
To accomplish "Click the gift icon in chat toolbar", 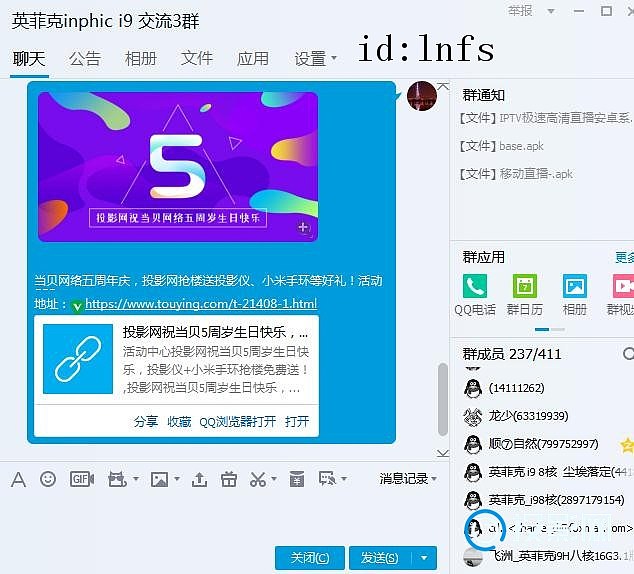I will click(228, 479).
